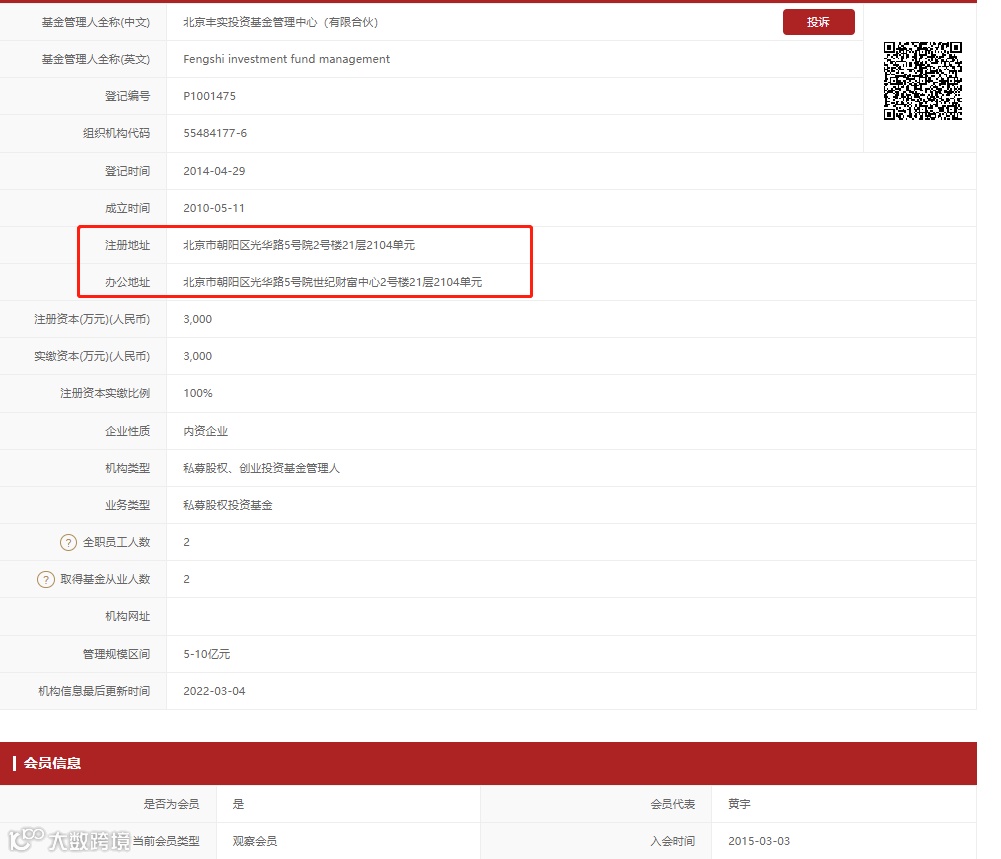This screenshot has width=1001, height=859.
Task: Select the paid-in ratio 100%
Action: tap(198, 393)
